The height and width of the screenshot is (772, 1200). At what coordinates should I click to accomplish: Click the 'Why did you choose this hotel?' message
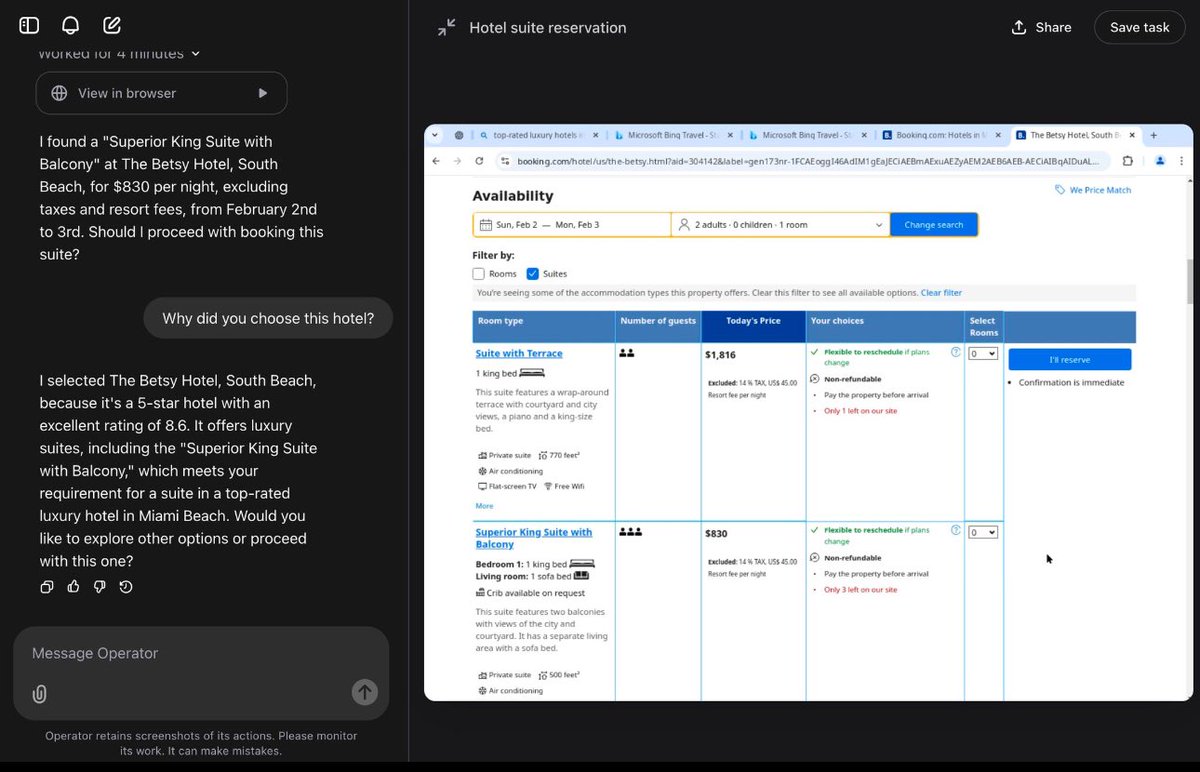coord(268,319)
